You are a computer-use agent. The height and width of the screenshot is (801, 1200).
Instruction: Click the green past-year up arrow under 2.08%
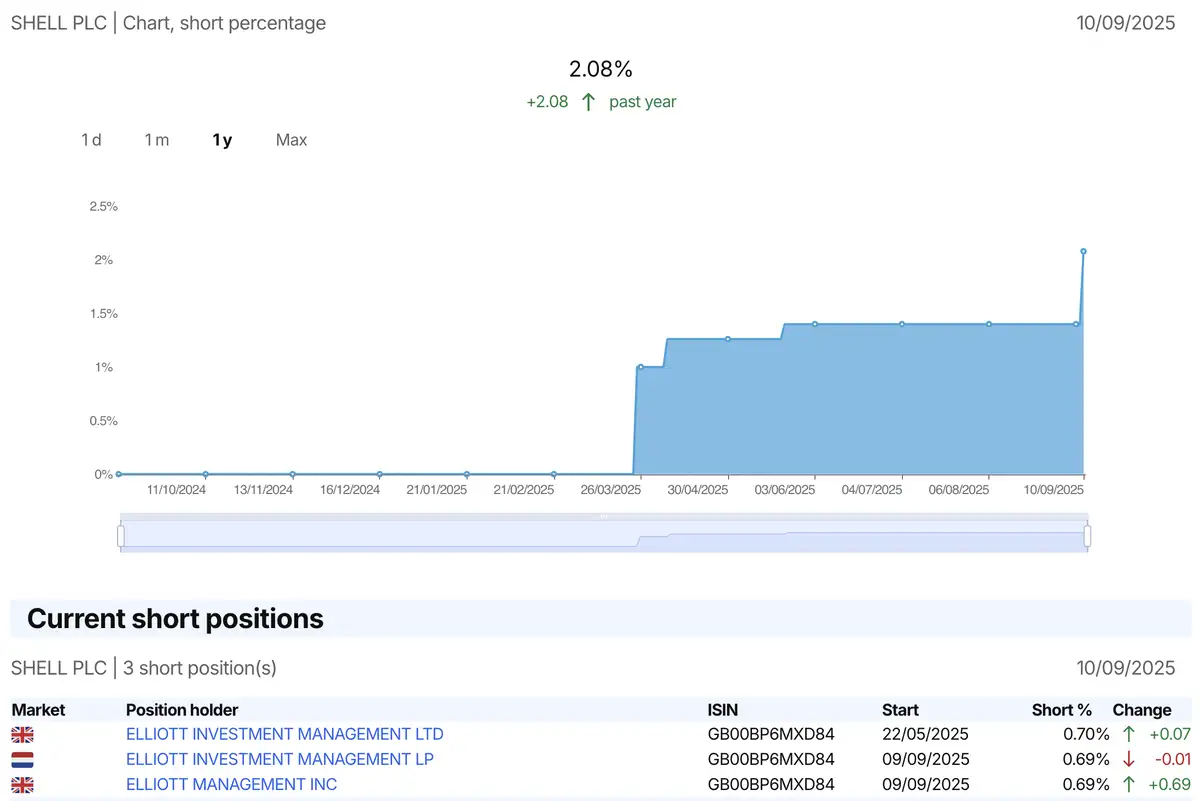[588, 102]
